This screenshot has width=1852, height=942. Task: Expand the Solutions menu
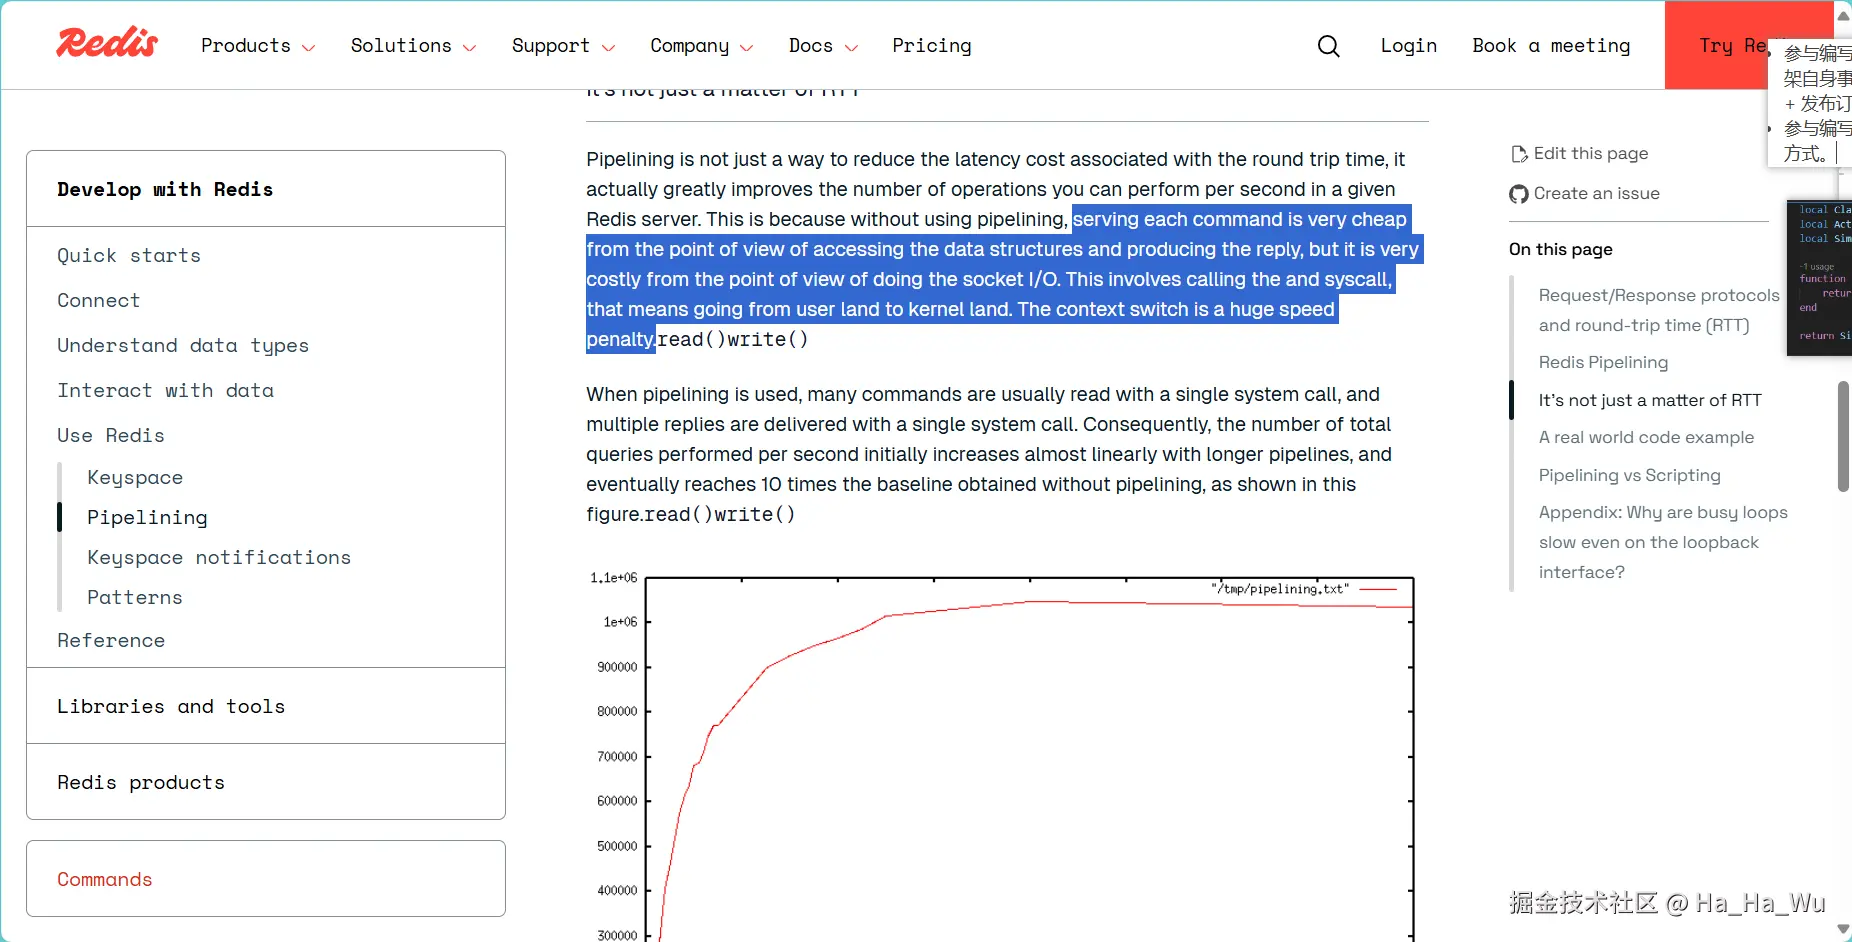413,46
